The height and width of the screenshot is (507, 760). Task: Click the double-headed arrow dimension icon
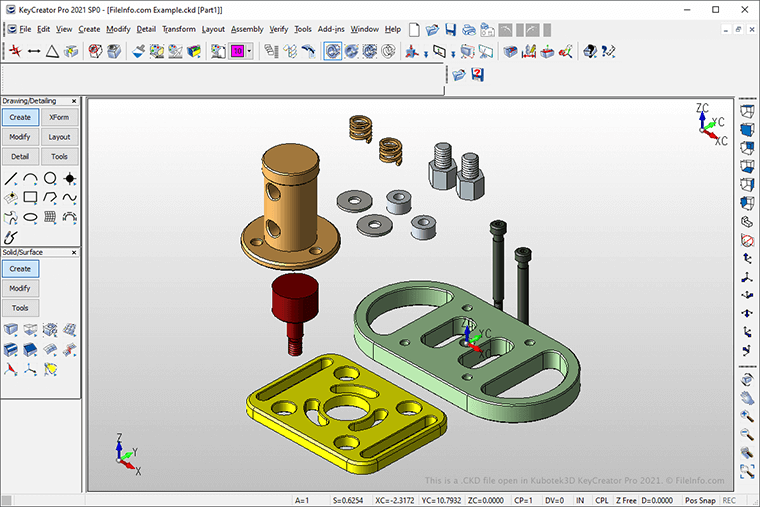(34, 51)
